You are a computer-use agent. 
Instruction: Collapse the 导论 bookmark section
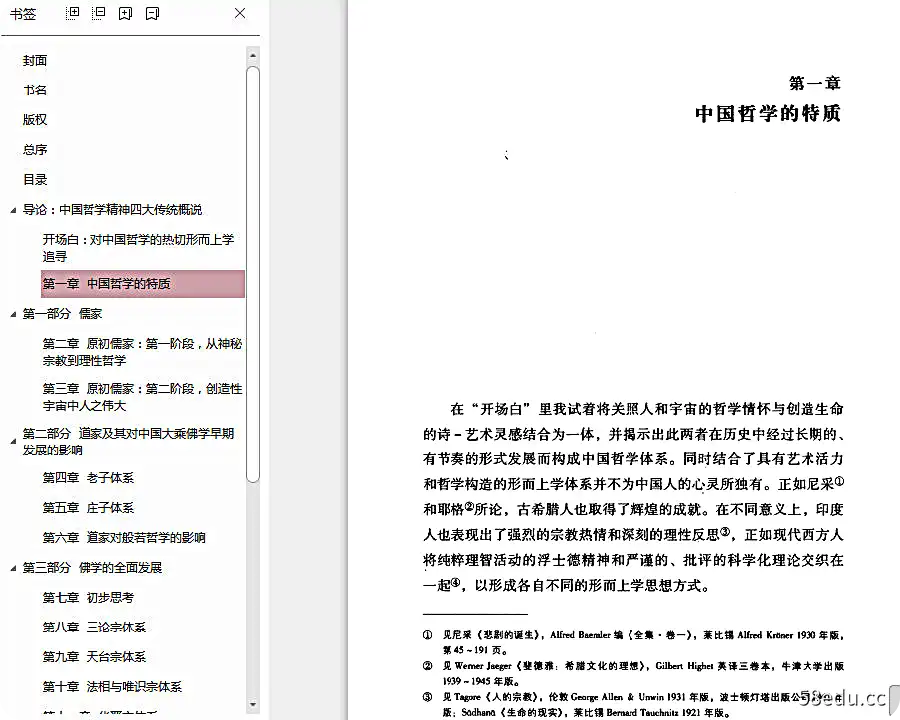[13, 211]
